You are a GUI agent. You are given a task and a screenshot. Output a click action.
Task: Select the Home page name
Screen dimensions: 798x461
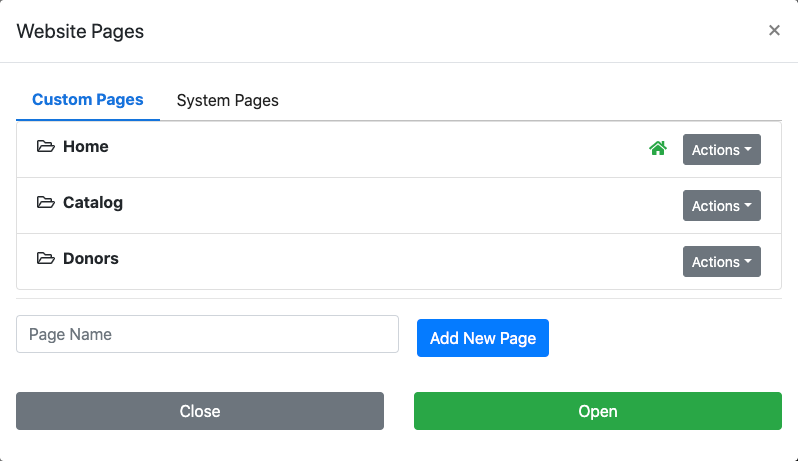pyautogui.click(x=85, y=147)
